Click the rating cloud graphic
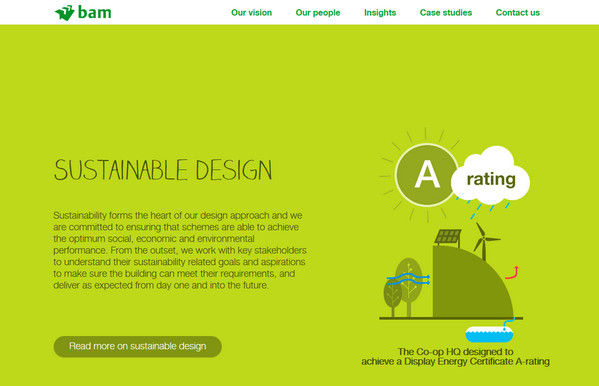 [491, 176]
